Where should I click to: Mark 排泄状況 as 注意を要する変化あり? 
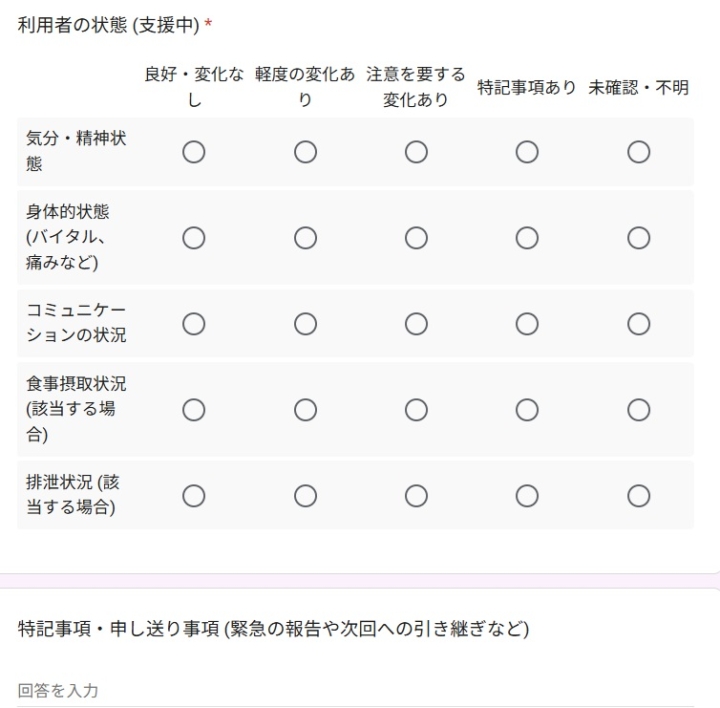416,496
